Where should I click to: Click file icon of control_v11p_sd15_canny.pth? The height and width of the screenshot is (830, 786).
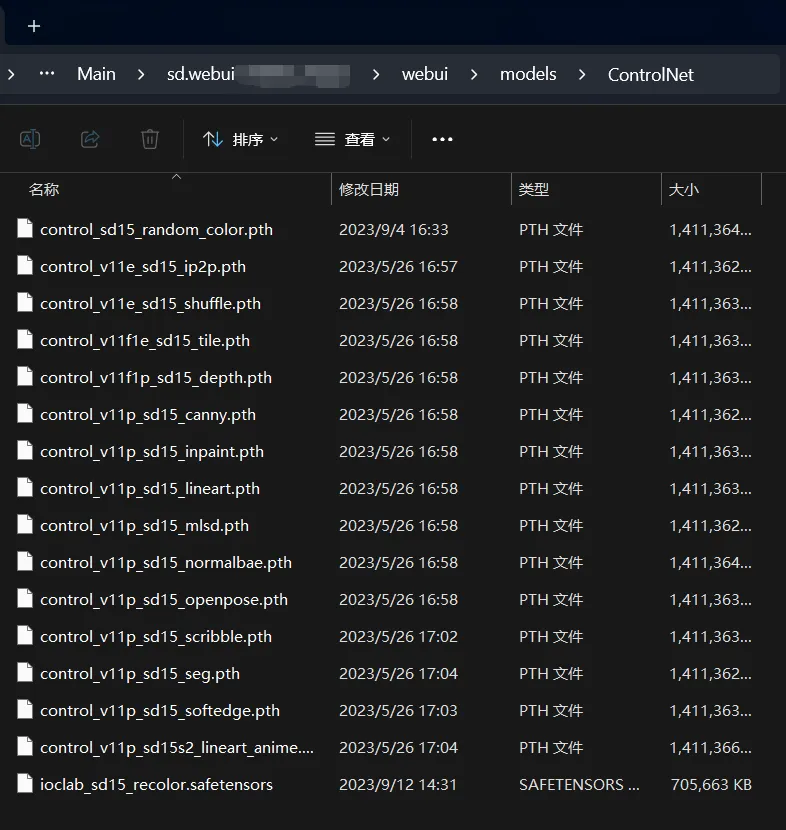[x=25, y=414]
